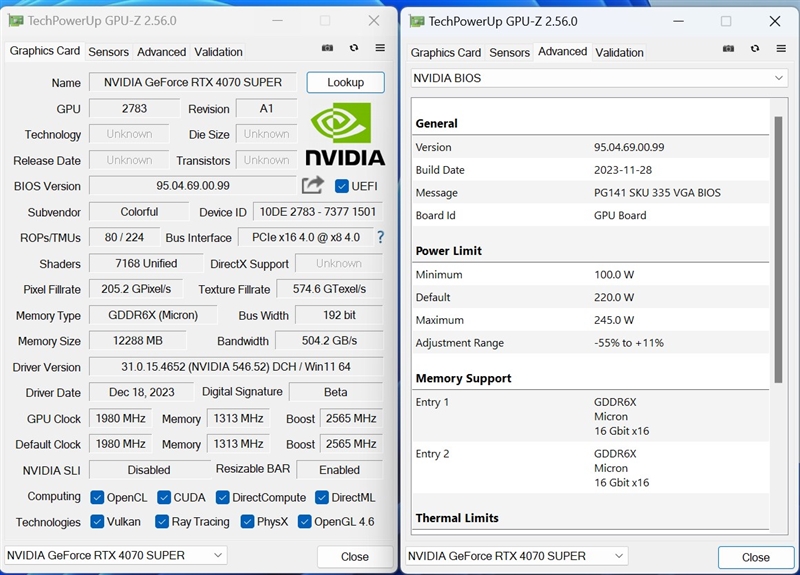Click Driver Version field
The width and height of the screenshot is (800, 575).
click(x=236, y=366)
